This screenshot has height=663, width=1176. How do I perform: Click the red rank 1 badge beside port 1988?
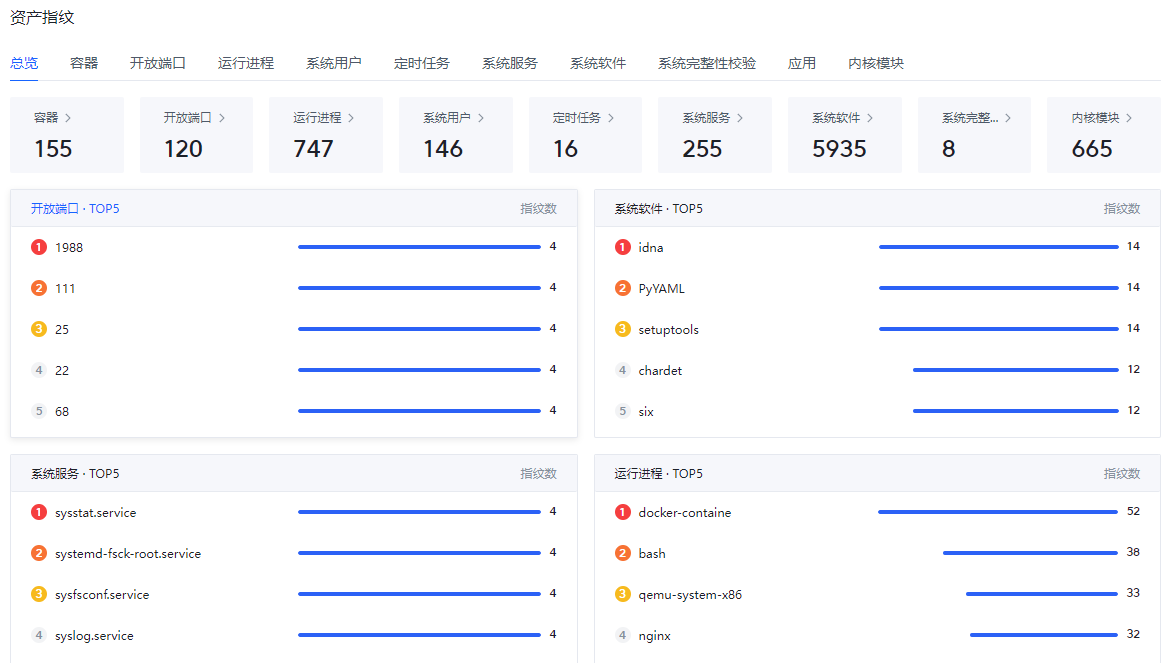(39, 247)
